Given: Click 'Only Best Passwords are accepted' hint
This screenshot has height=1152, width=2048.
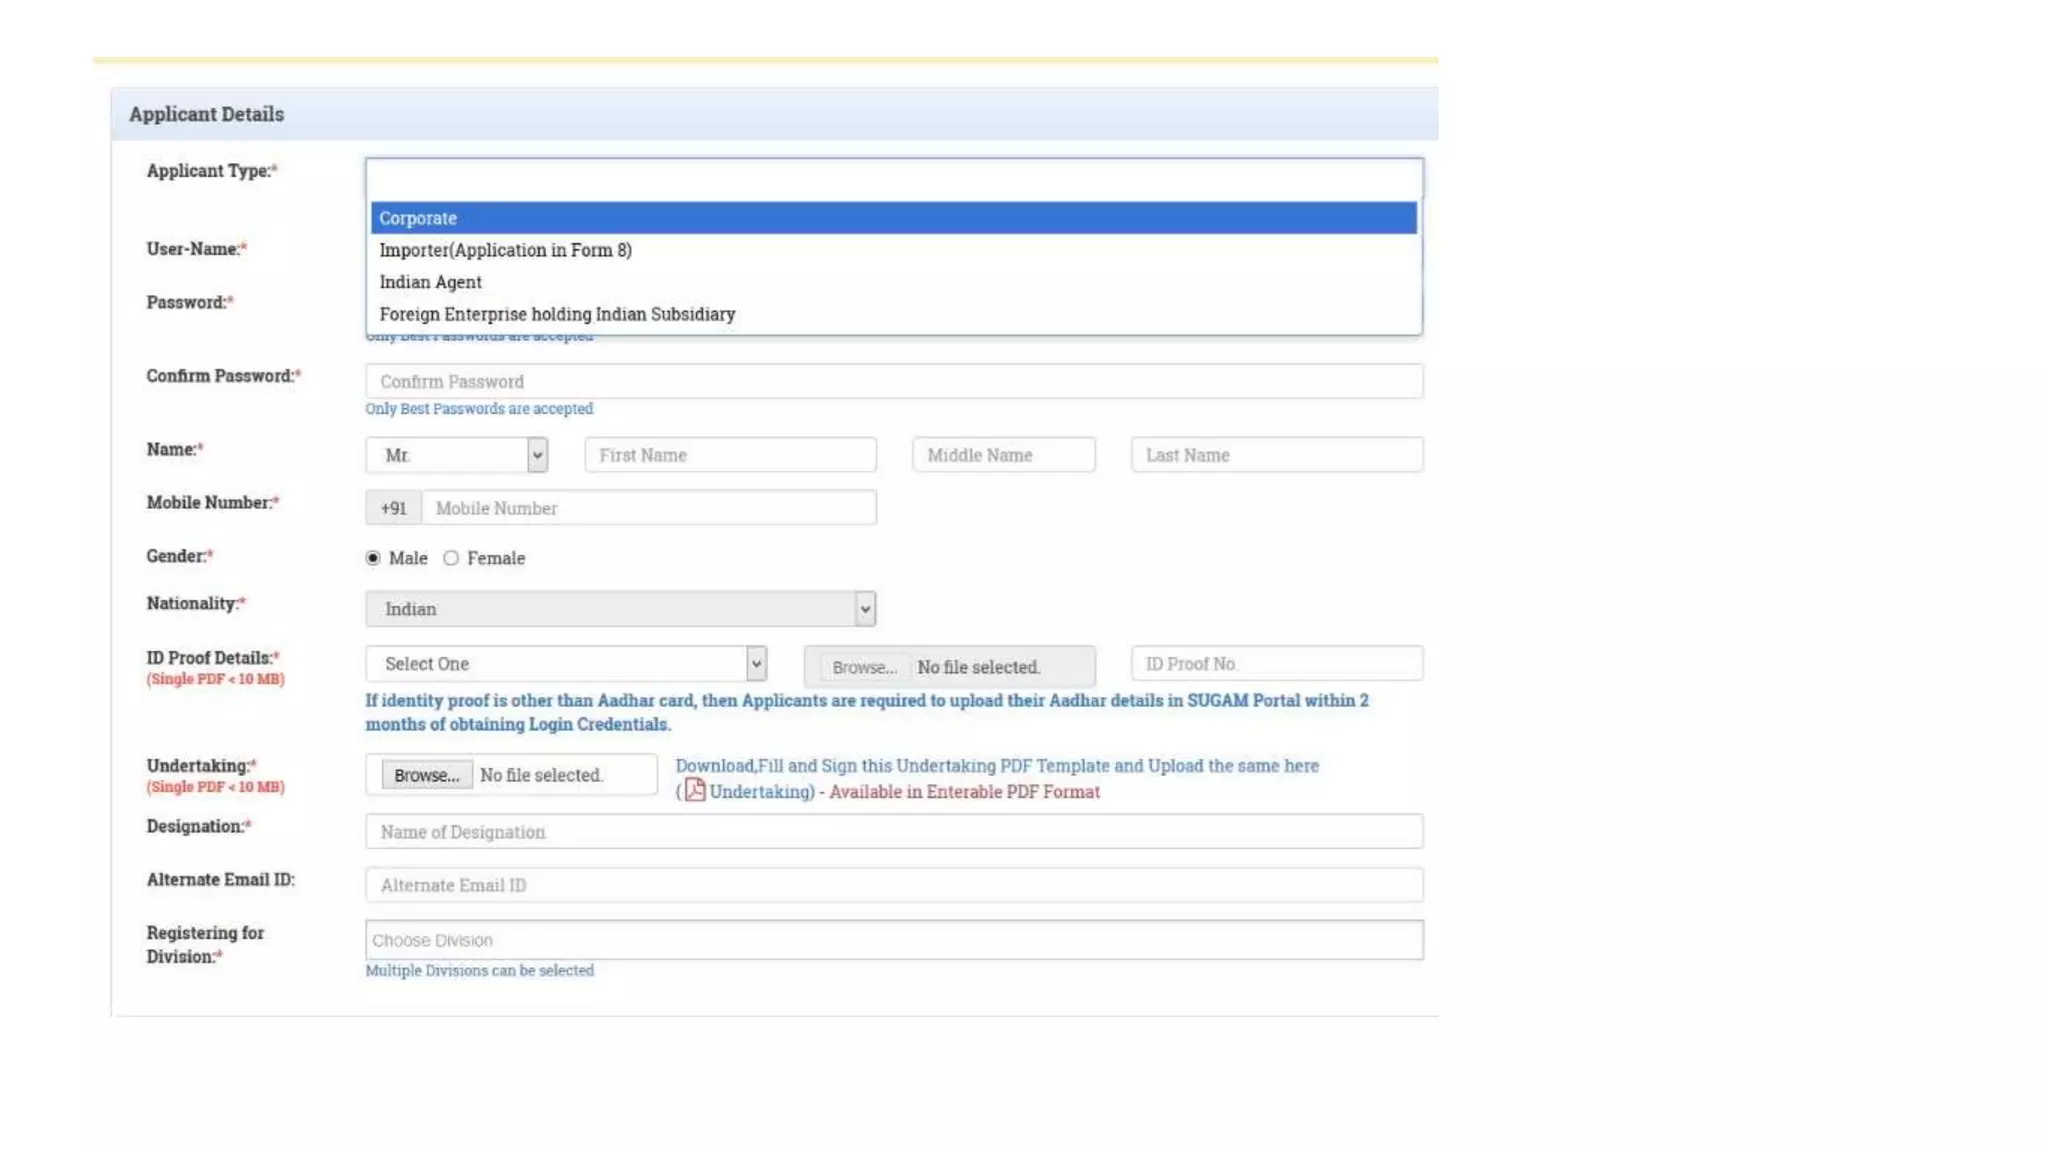Looking at the screenshot, I should pyautogui.click(x=479, y=409).
